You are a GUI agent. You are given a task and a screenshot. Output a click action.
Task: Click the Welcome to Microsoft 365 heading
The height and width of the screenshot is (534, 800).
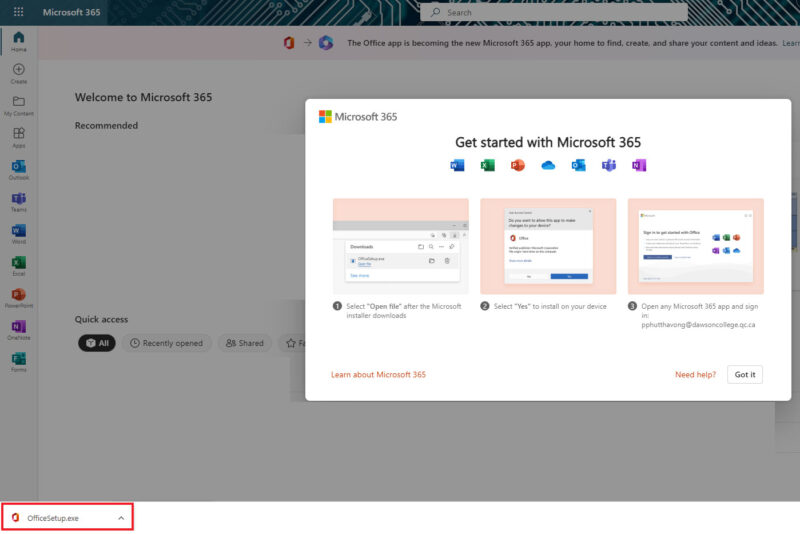143,97
